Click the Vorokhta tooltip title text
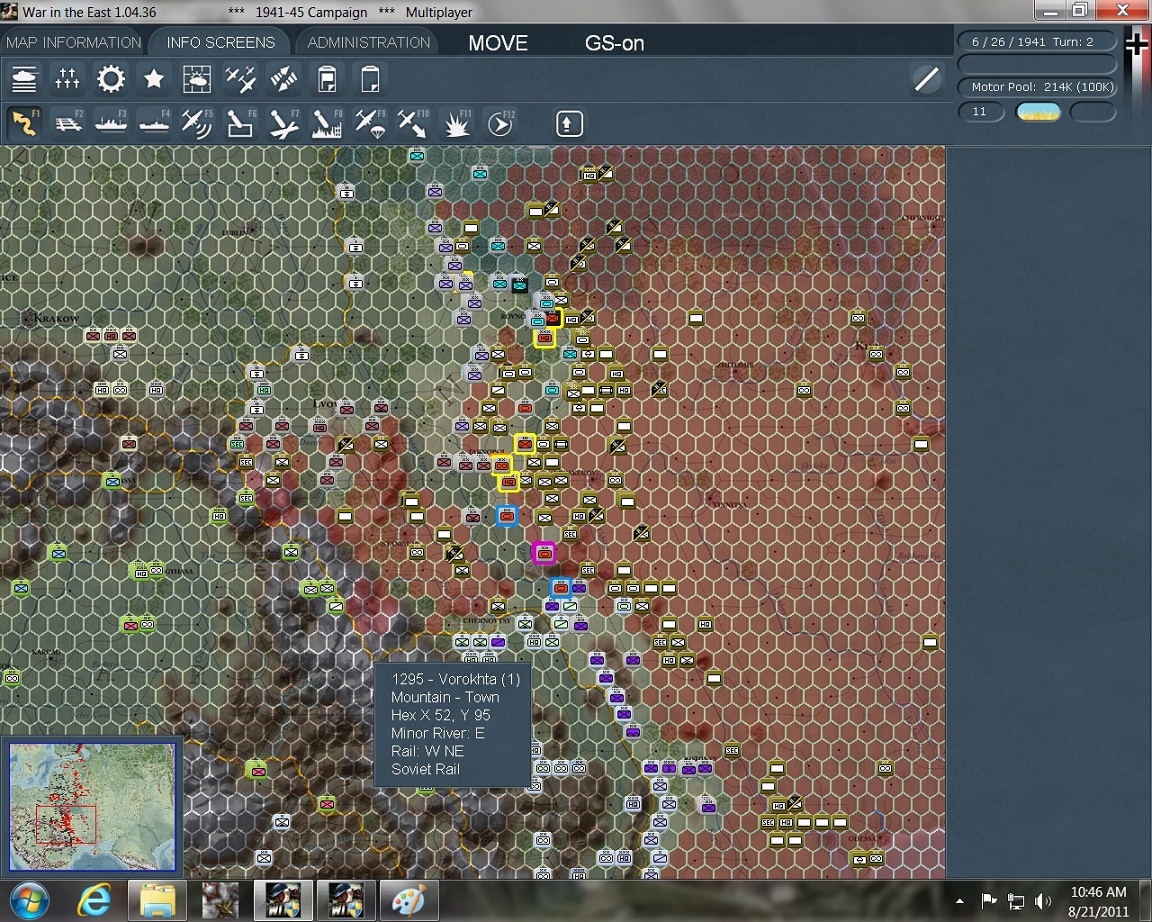 coord(456,679)
